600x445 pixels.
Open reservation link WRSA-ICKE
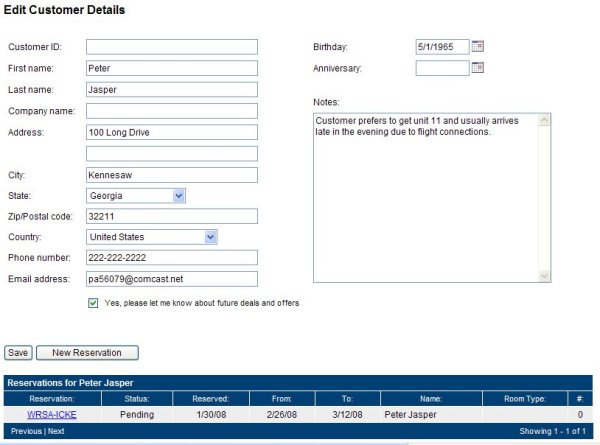[52, 414]
